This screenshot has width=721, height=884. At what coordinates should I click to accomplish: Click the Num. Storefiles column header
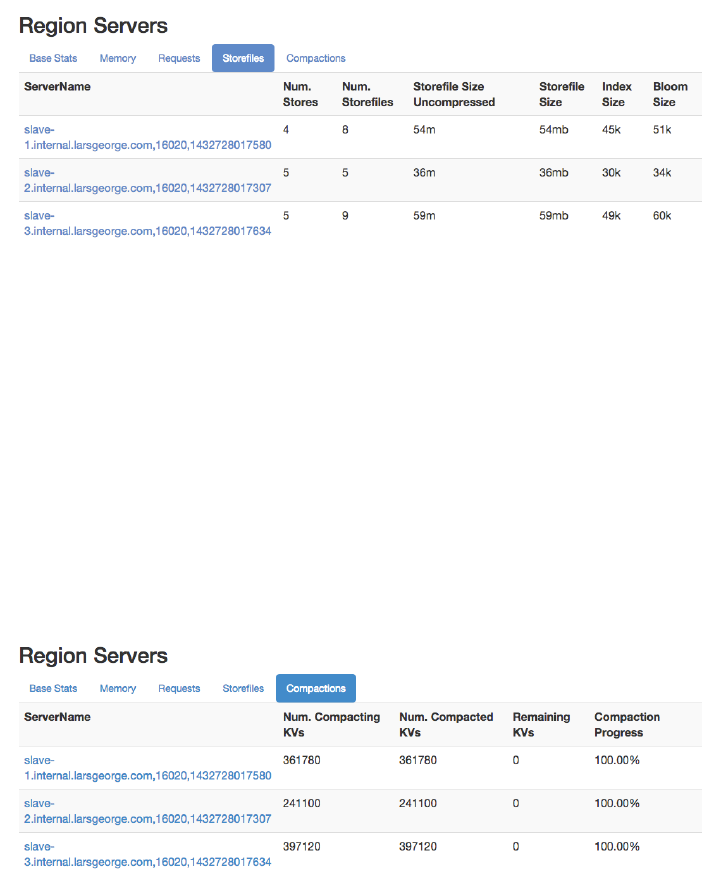tap(368, 94)
